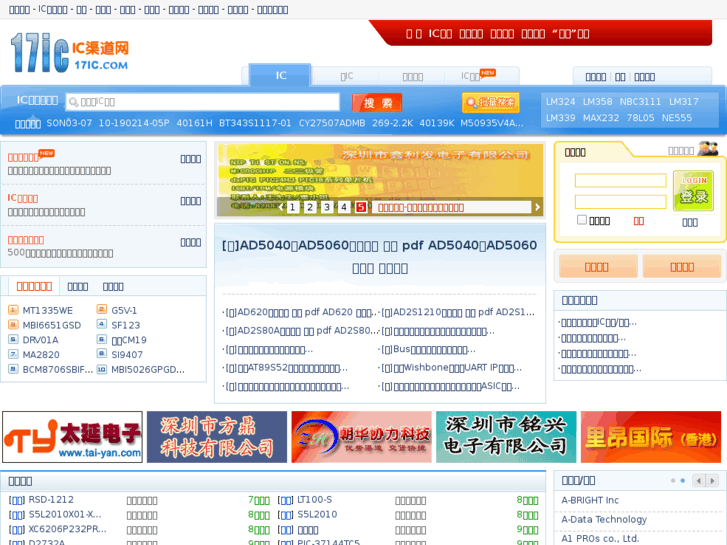Click recent search SON03-07
This screenshot has width=727, height=545.
pyautogui.click(x=69, y=123)
